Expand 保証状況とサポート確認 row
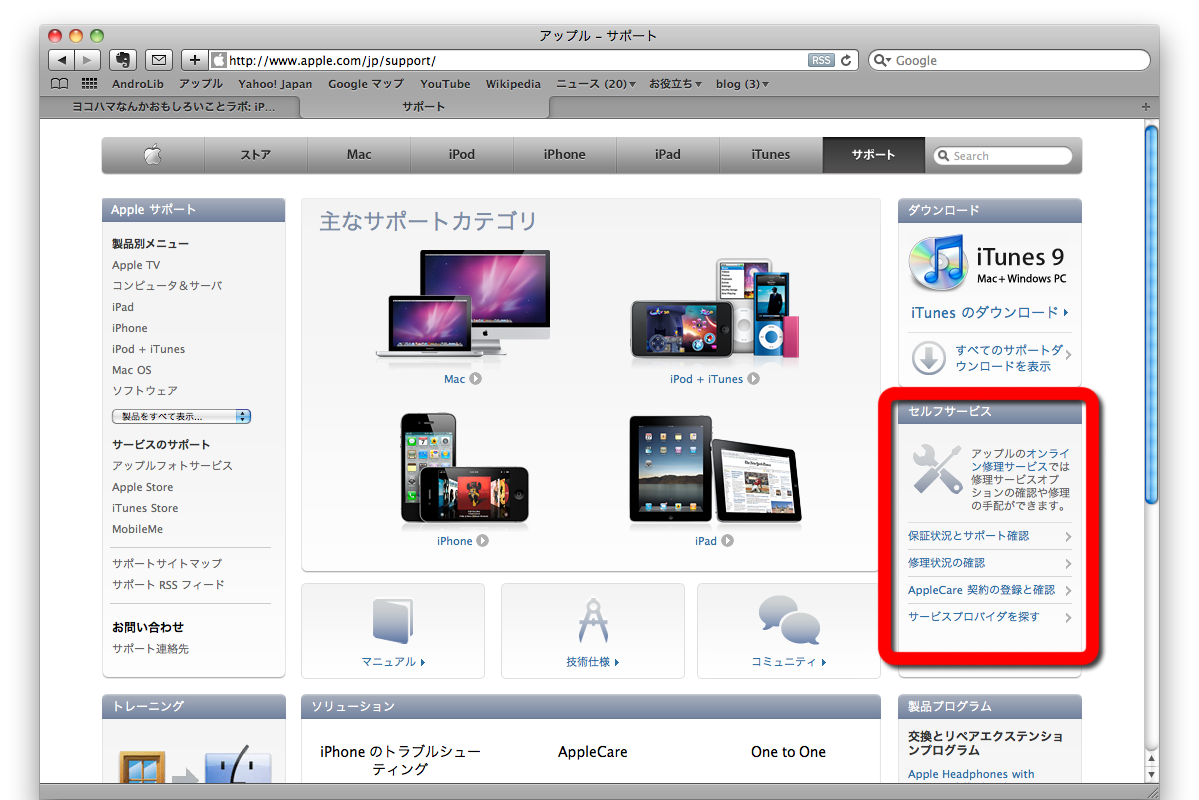1199x800 pixels. 989,536
